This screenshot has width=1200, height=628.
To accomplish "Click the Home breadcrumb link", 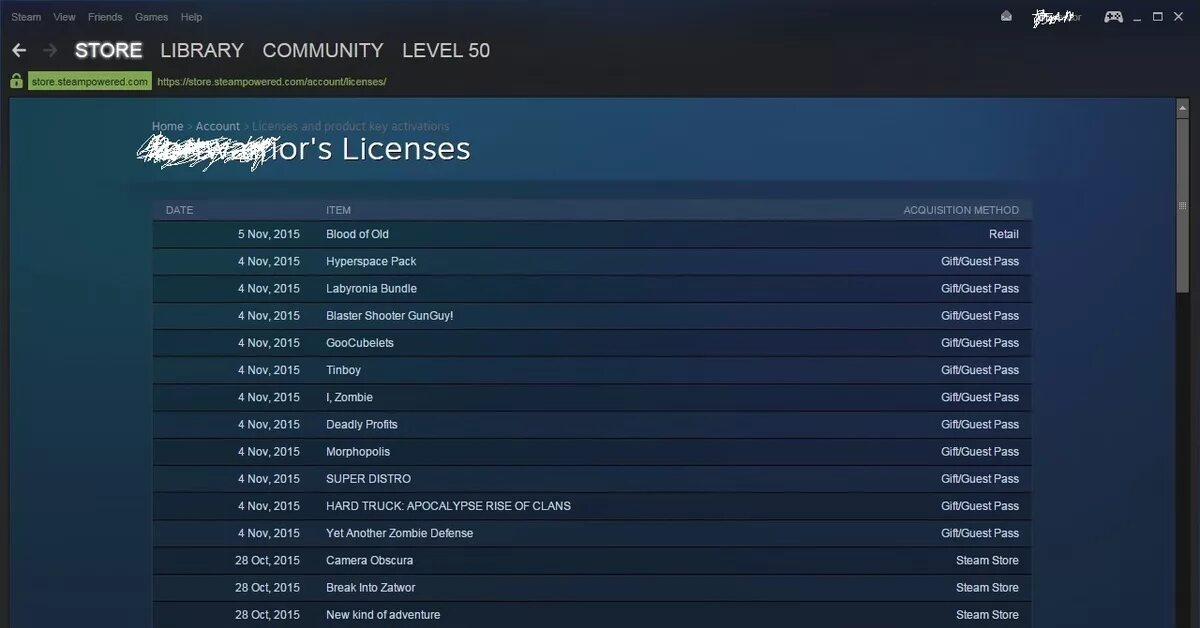I will 168,126.
